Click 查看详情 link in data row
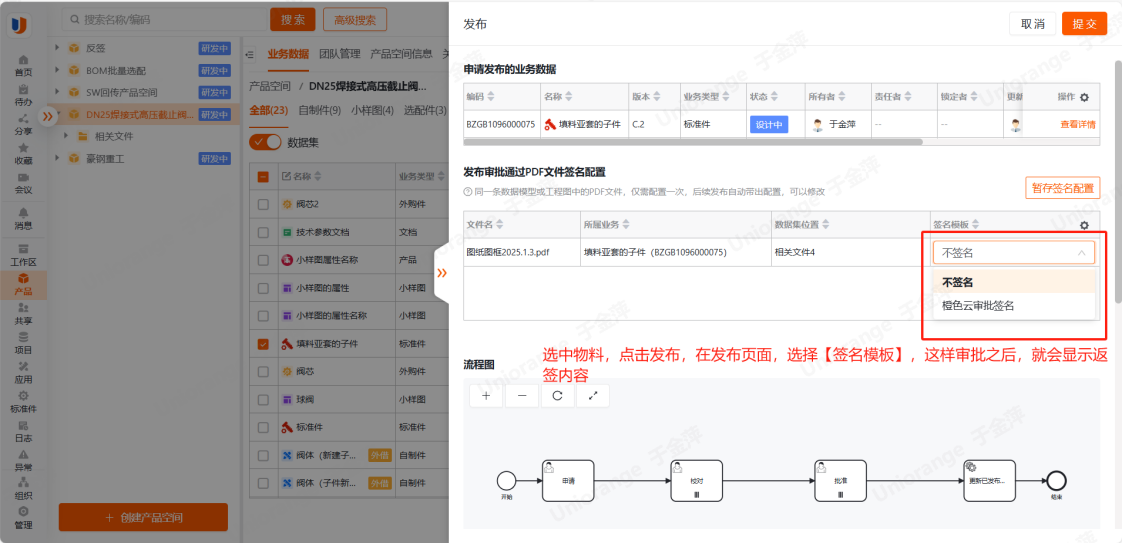 click(x=1077, y=125)
